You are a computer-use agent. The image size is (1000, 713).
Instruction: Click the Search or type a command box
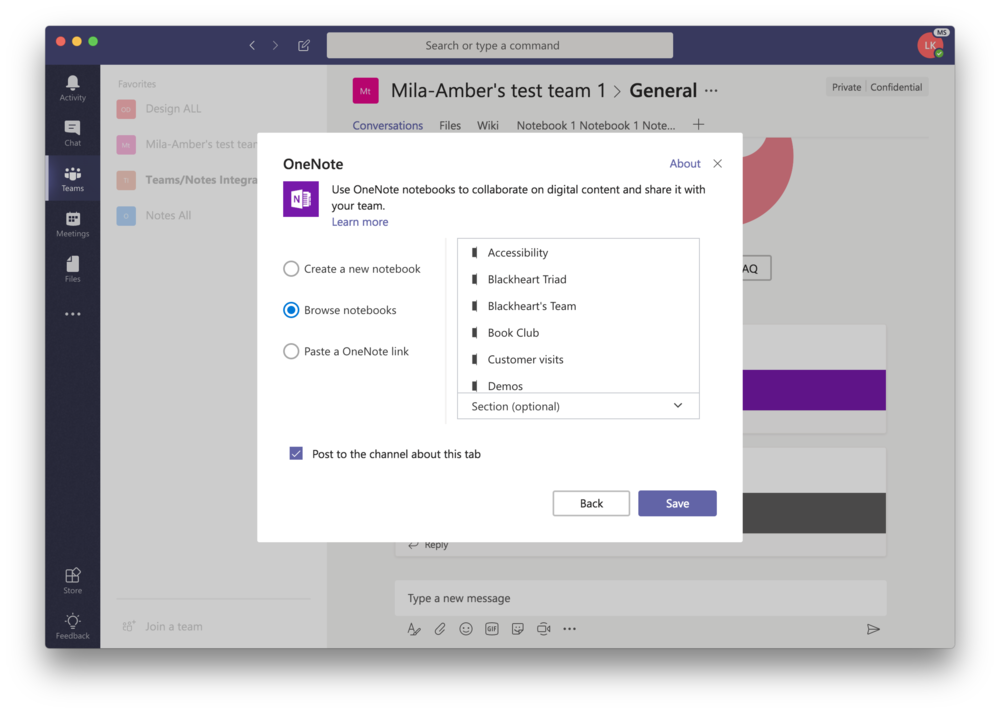[500, 45]
